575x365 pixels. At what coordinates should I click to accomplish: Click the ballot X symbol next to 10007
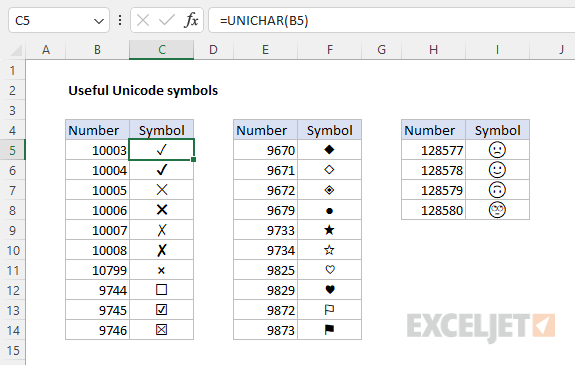(x=162, y=230)
